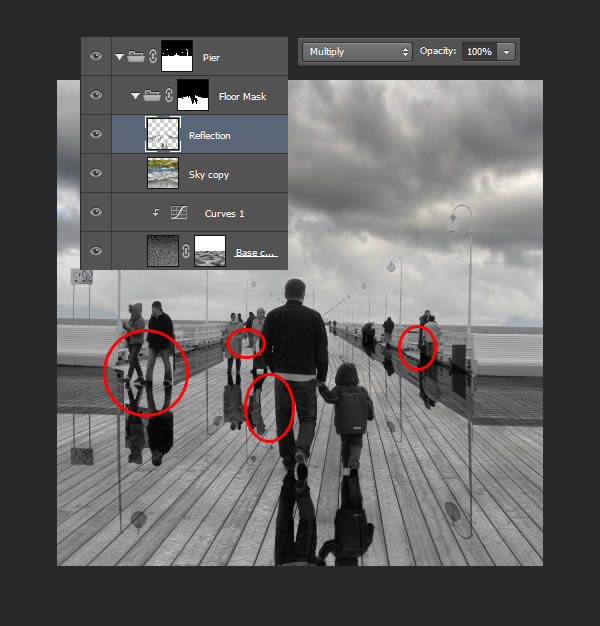The width and height of the screenshot is (600, 626).
Task: Click the Floor Mask folder icon
Action: (152, 96)
